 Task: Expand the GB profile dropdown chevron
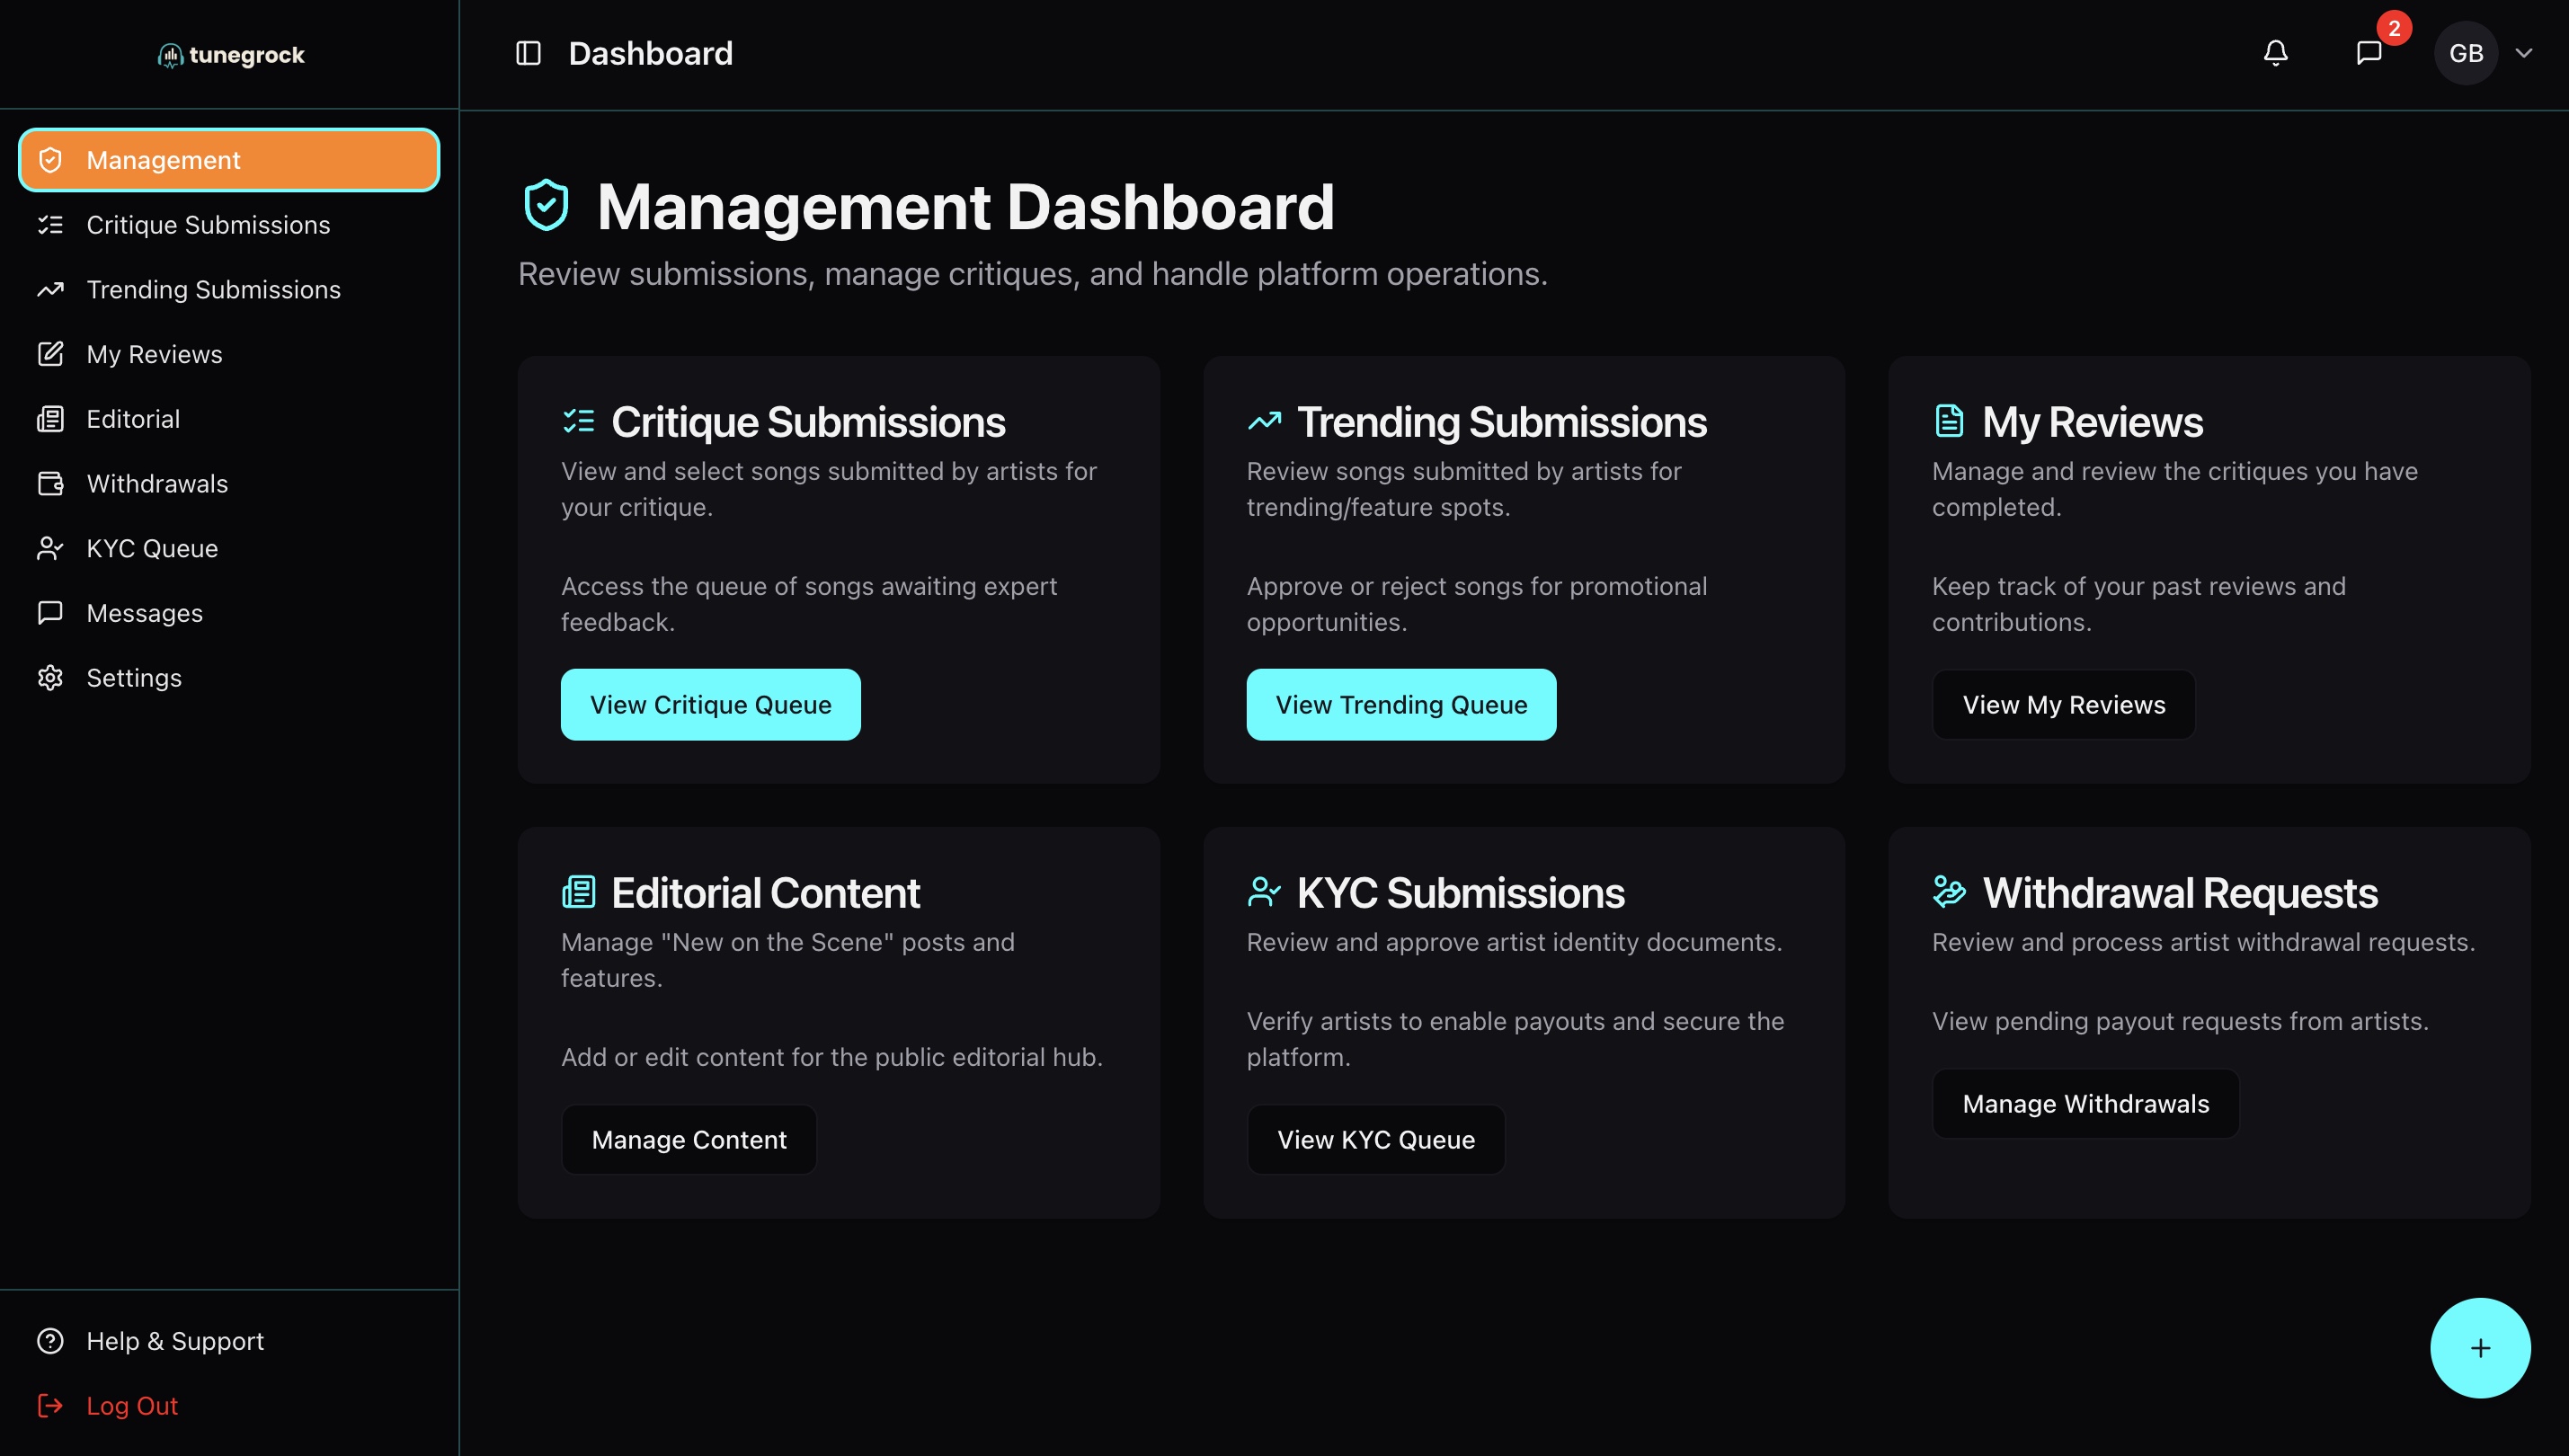pyautogui.click(x=2525, y=53)
